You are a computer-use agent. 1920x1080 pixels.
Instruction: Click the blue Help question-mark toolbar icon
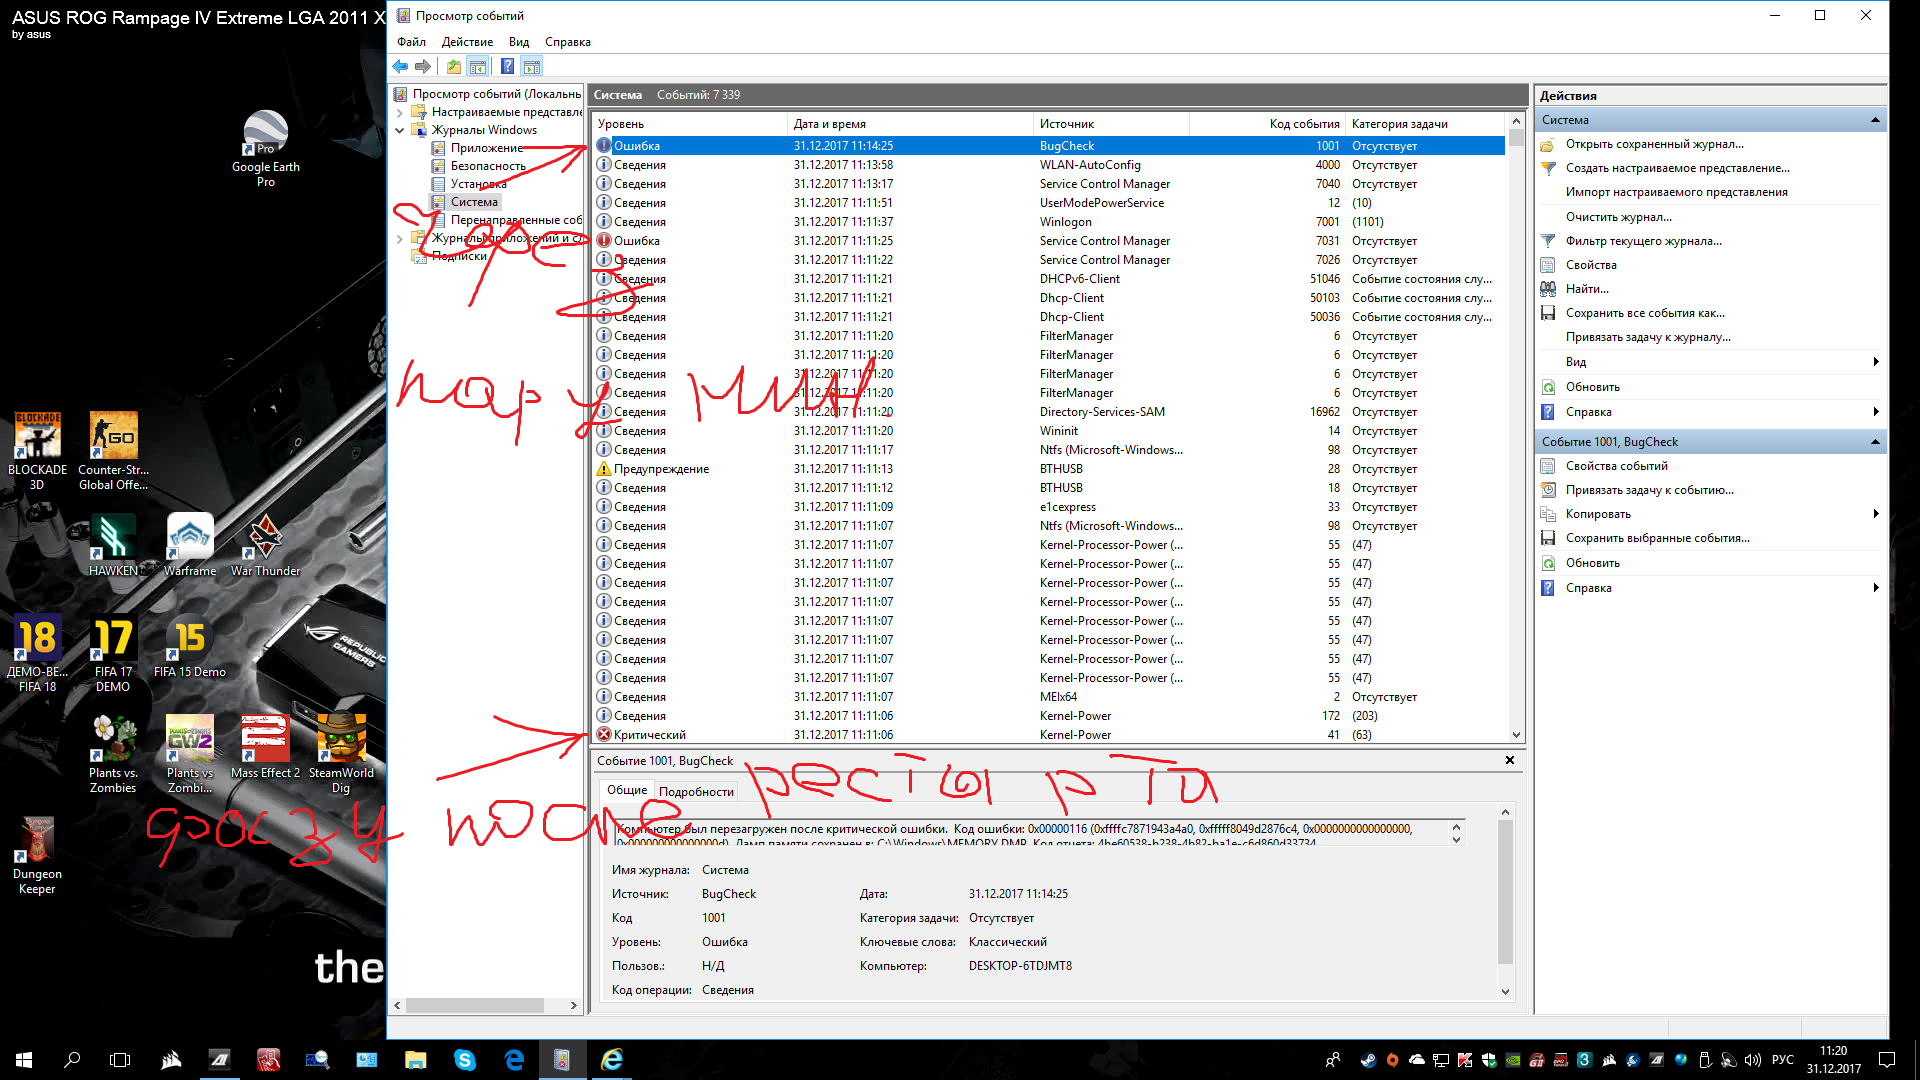[507, 67]
